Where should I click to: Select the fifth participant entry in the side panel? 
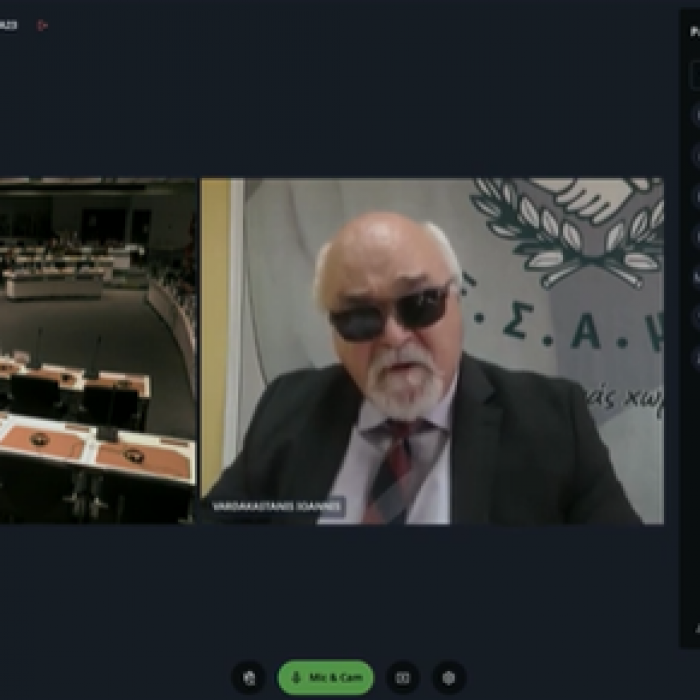(696, 277)
